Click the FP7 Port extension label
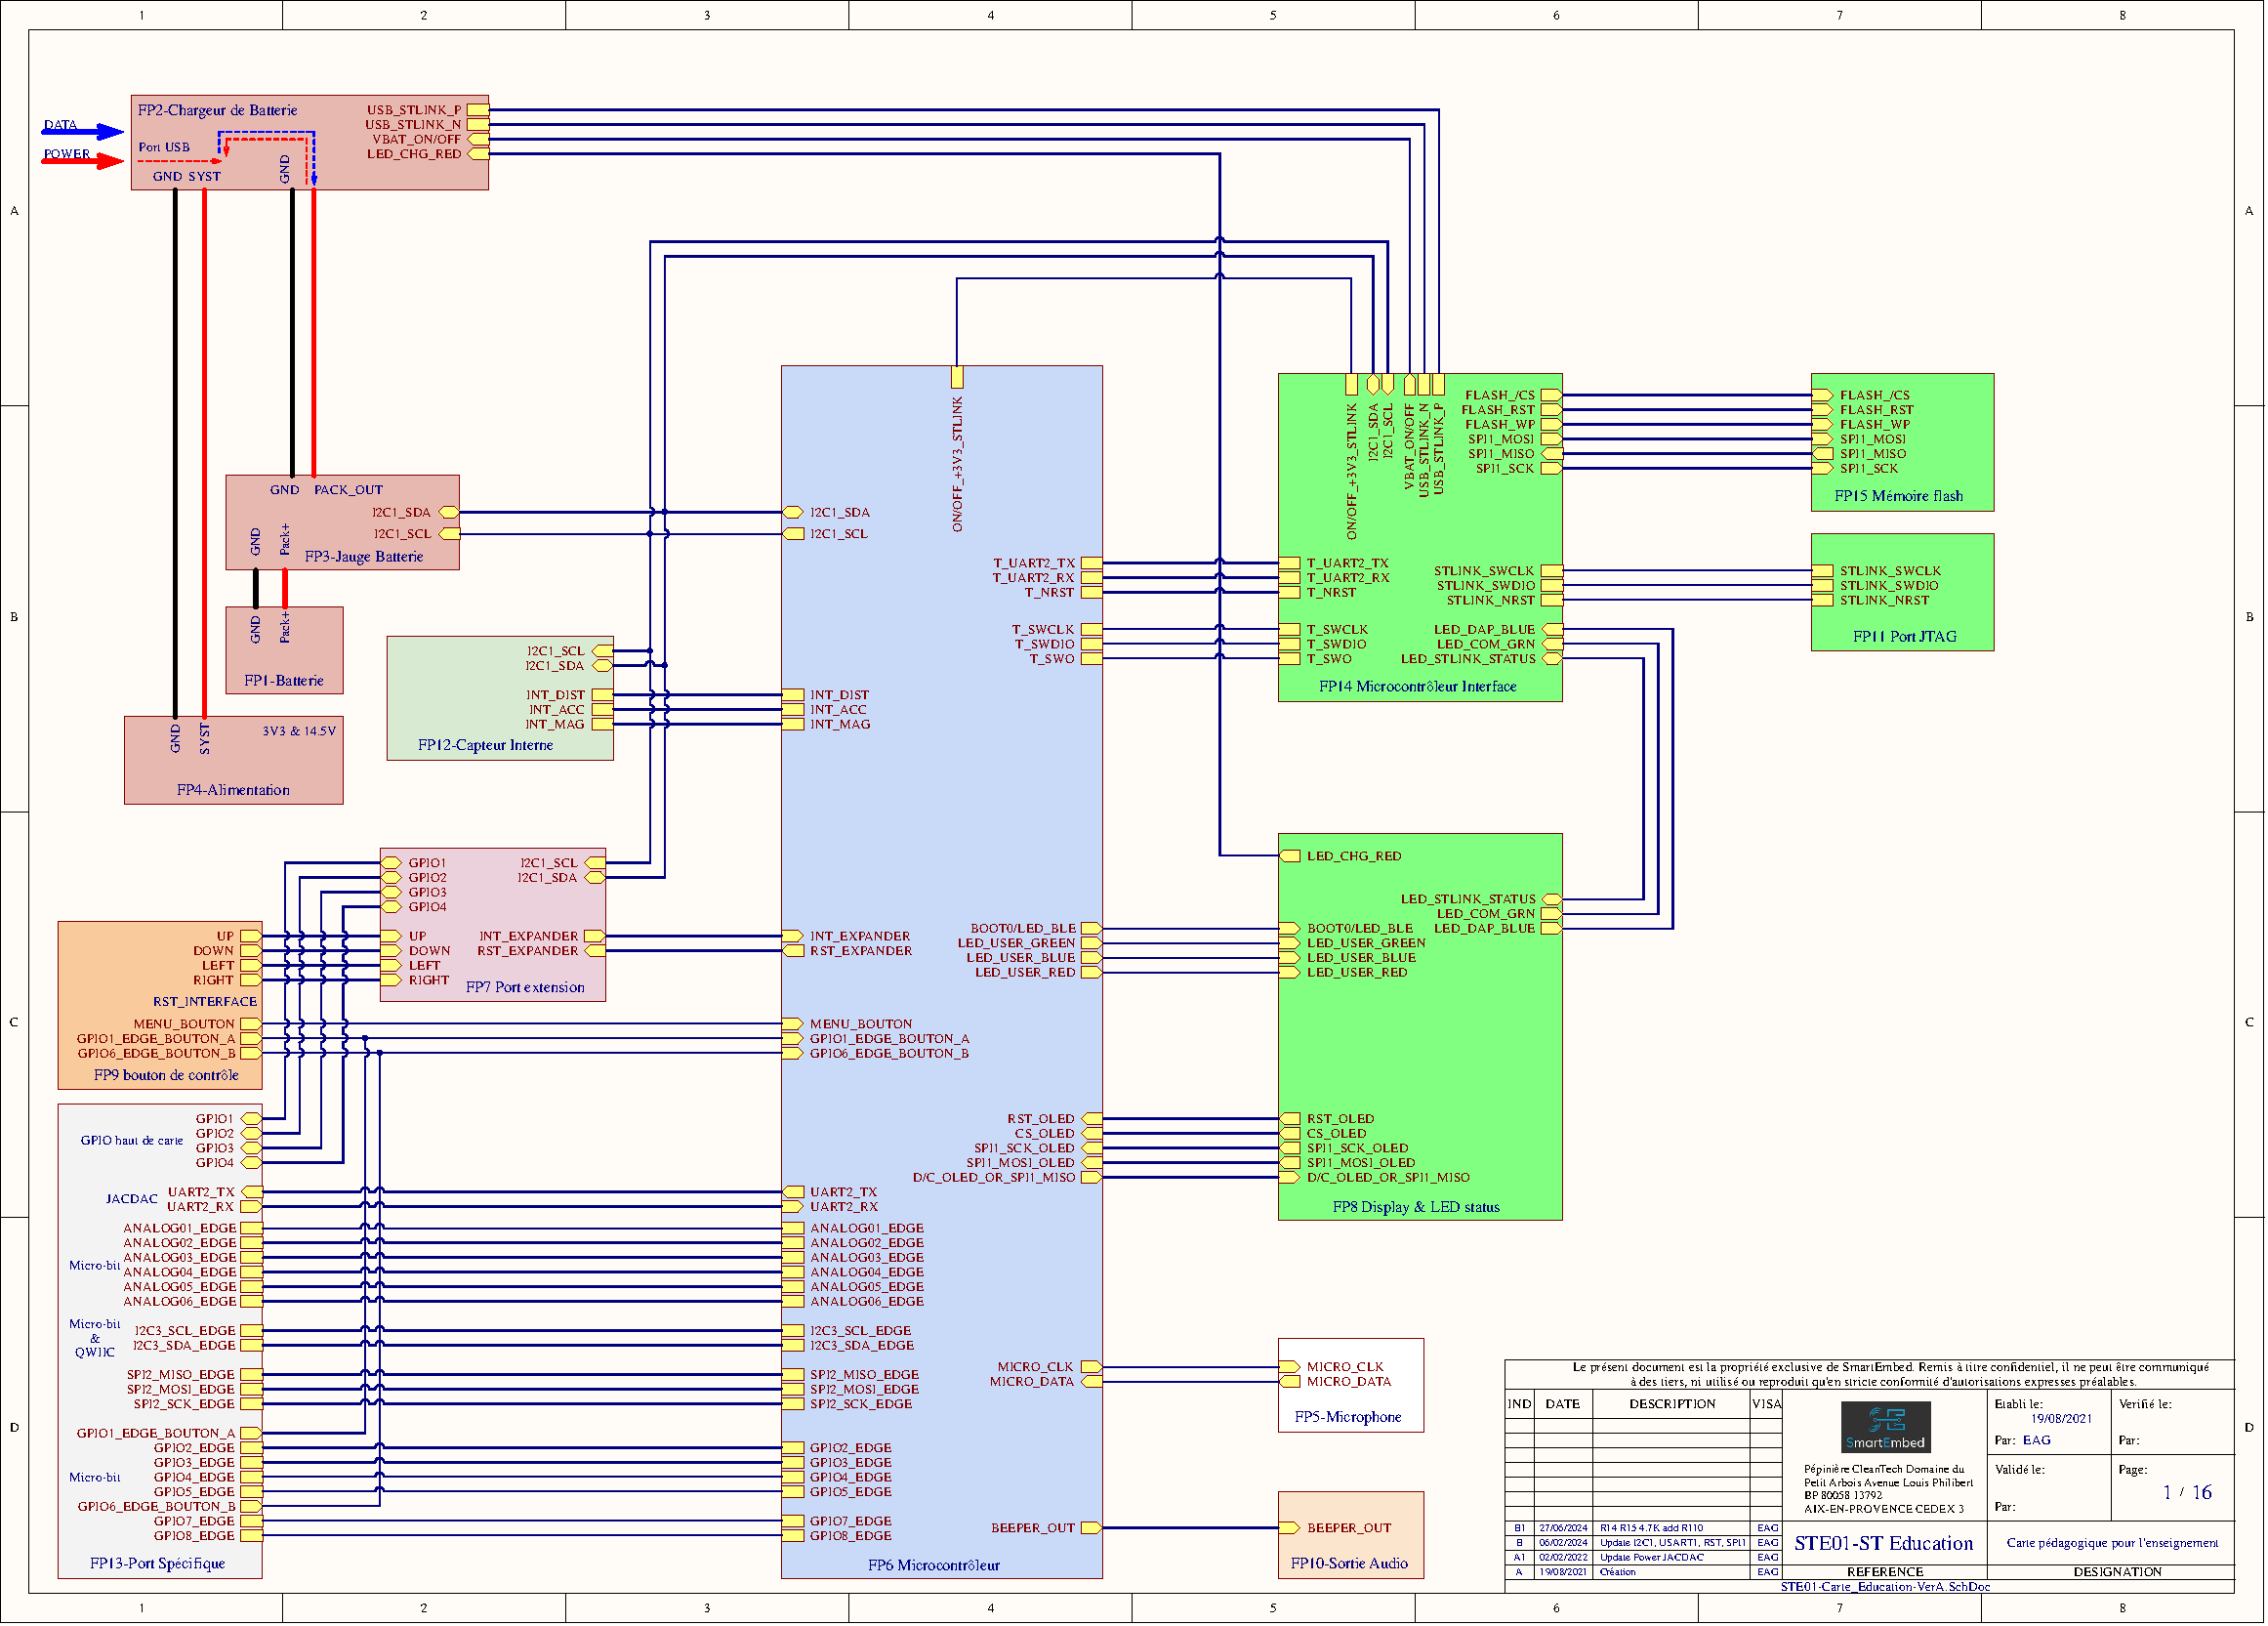 coord(525,988)
